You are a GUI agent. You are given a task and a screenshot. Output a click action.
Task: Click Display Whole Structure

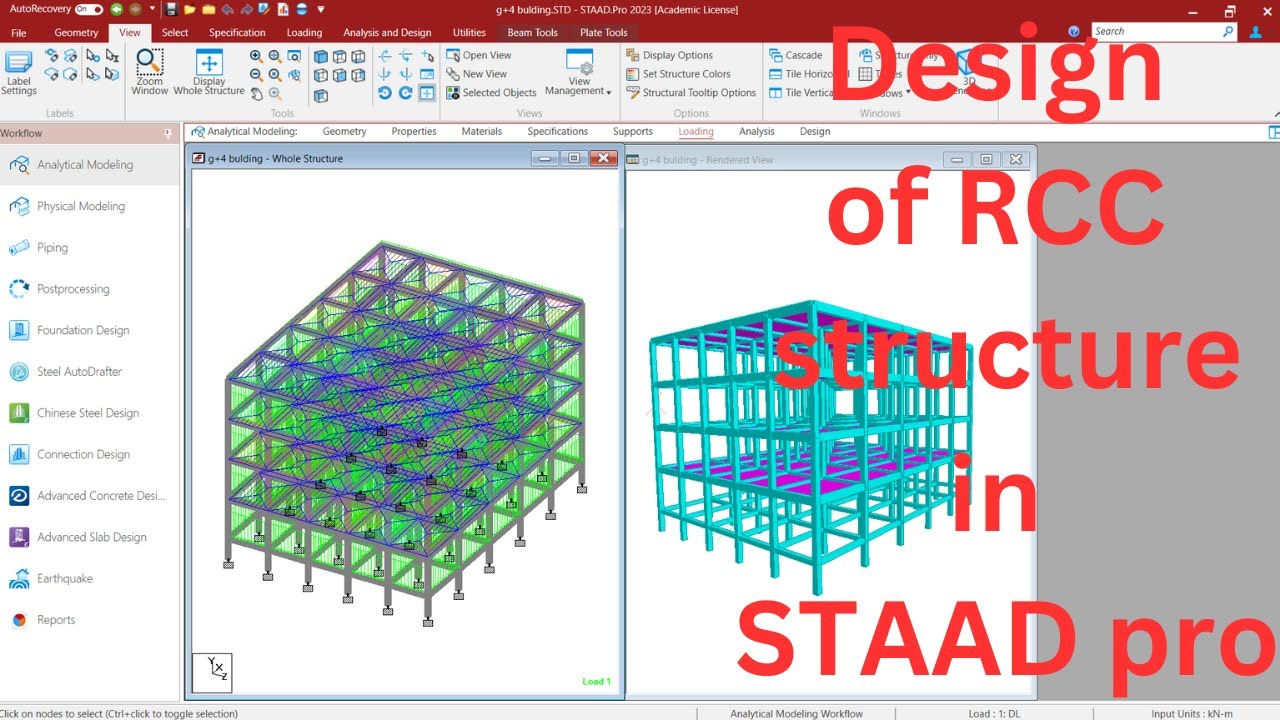point(209,72)
